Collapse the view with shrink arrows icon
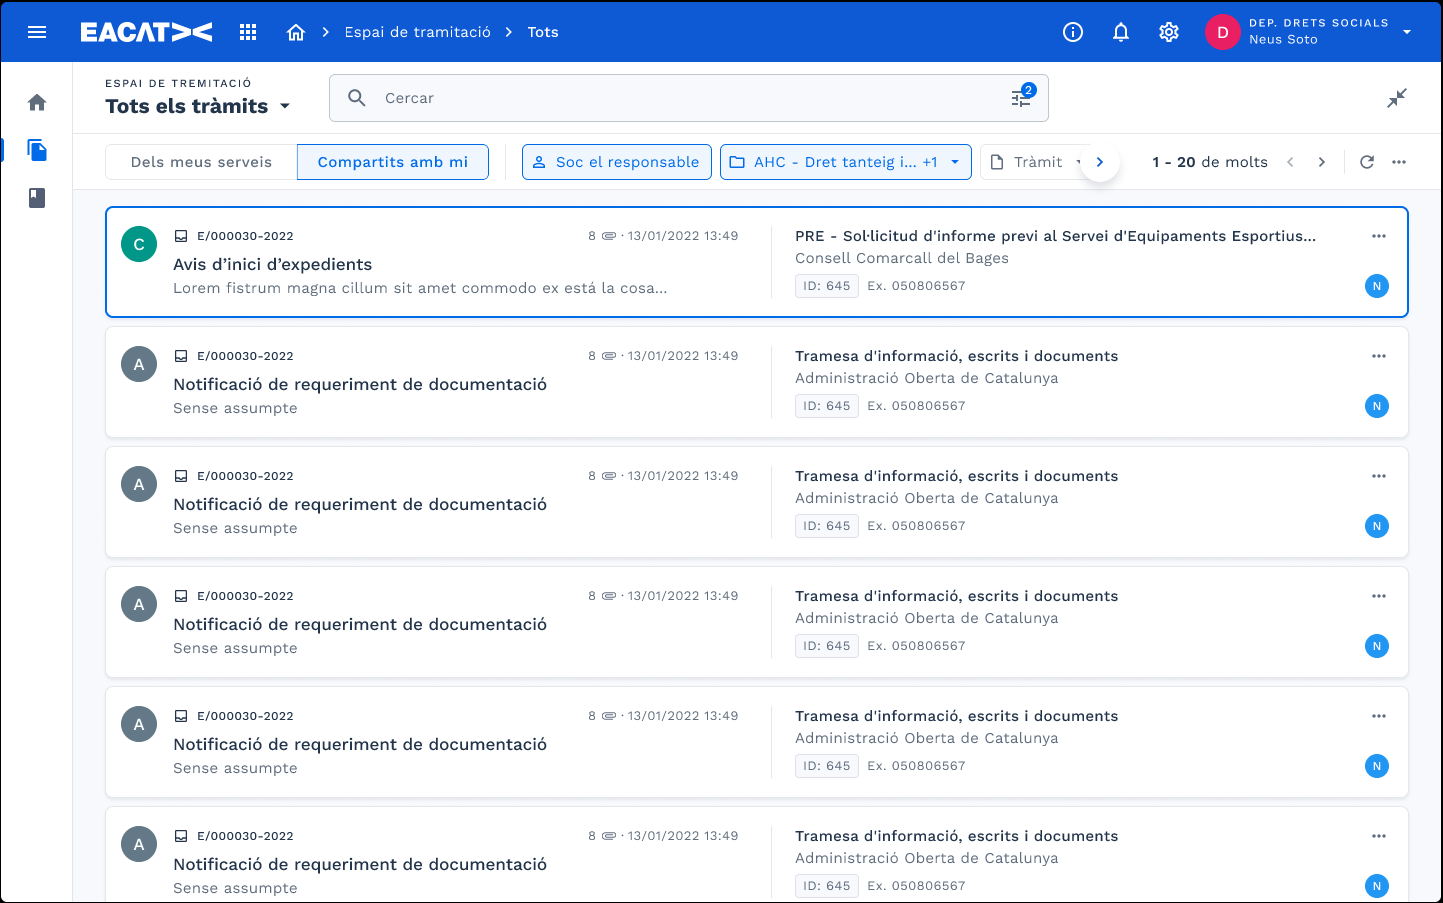This screenshot has height=903, width=1443. tap(1397, 98)
